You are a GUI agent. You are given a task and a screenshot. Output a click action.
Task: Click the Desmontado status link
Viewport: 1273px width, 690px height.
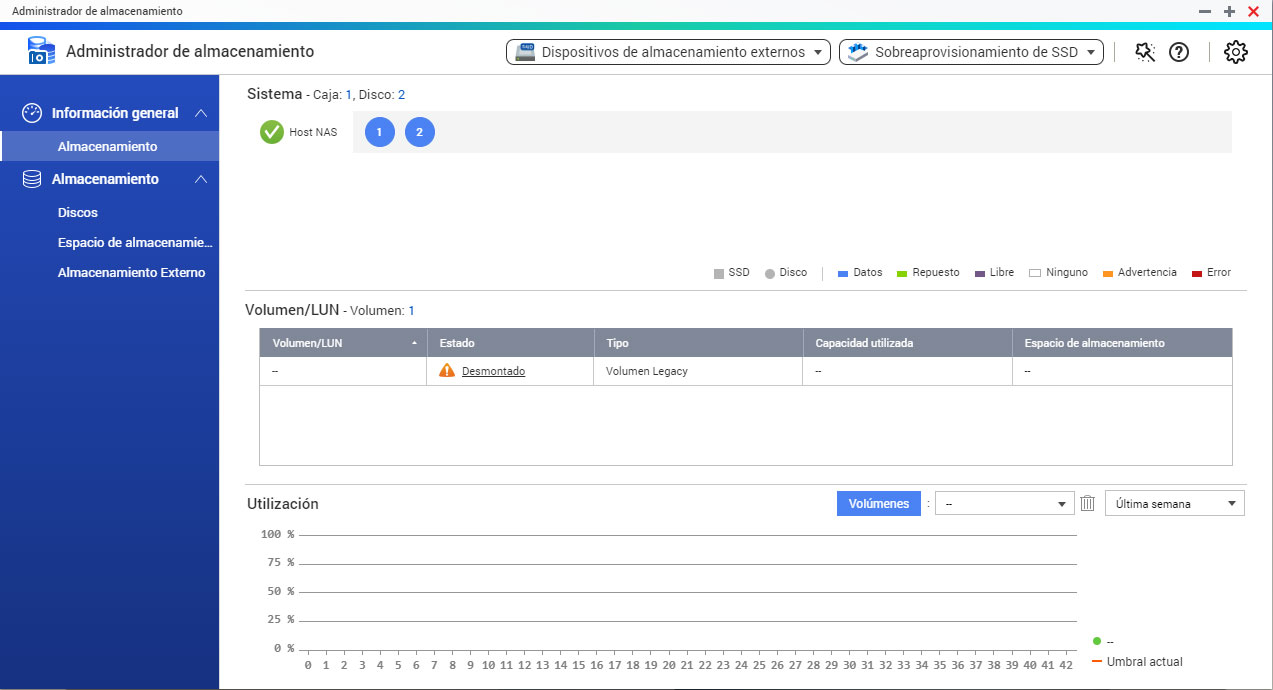point(493,371)
